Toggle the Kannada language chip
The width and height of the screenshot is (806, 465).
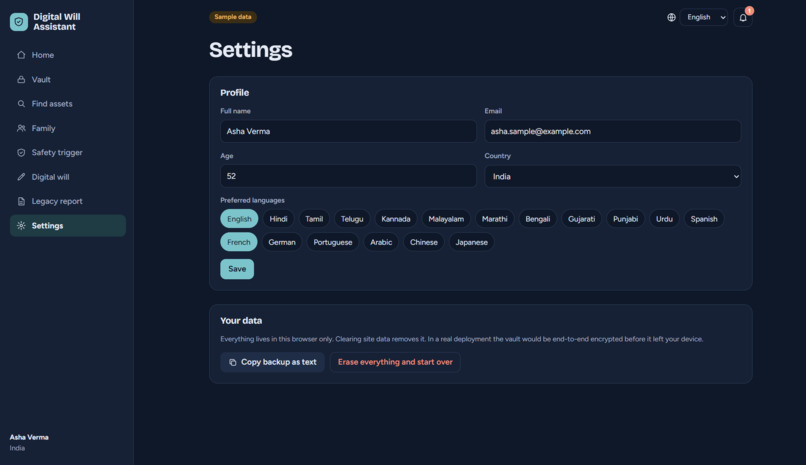396,219
